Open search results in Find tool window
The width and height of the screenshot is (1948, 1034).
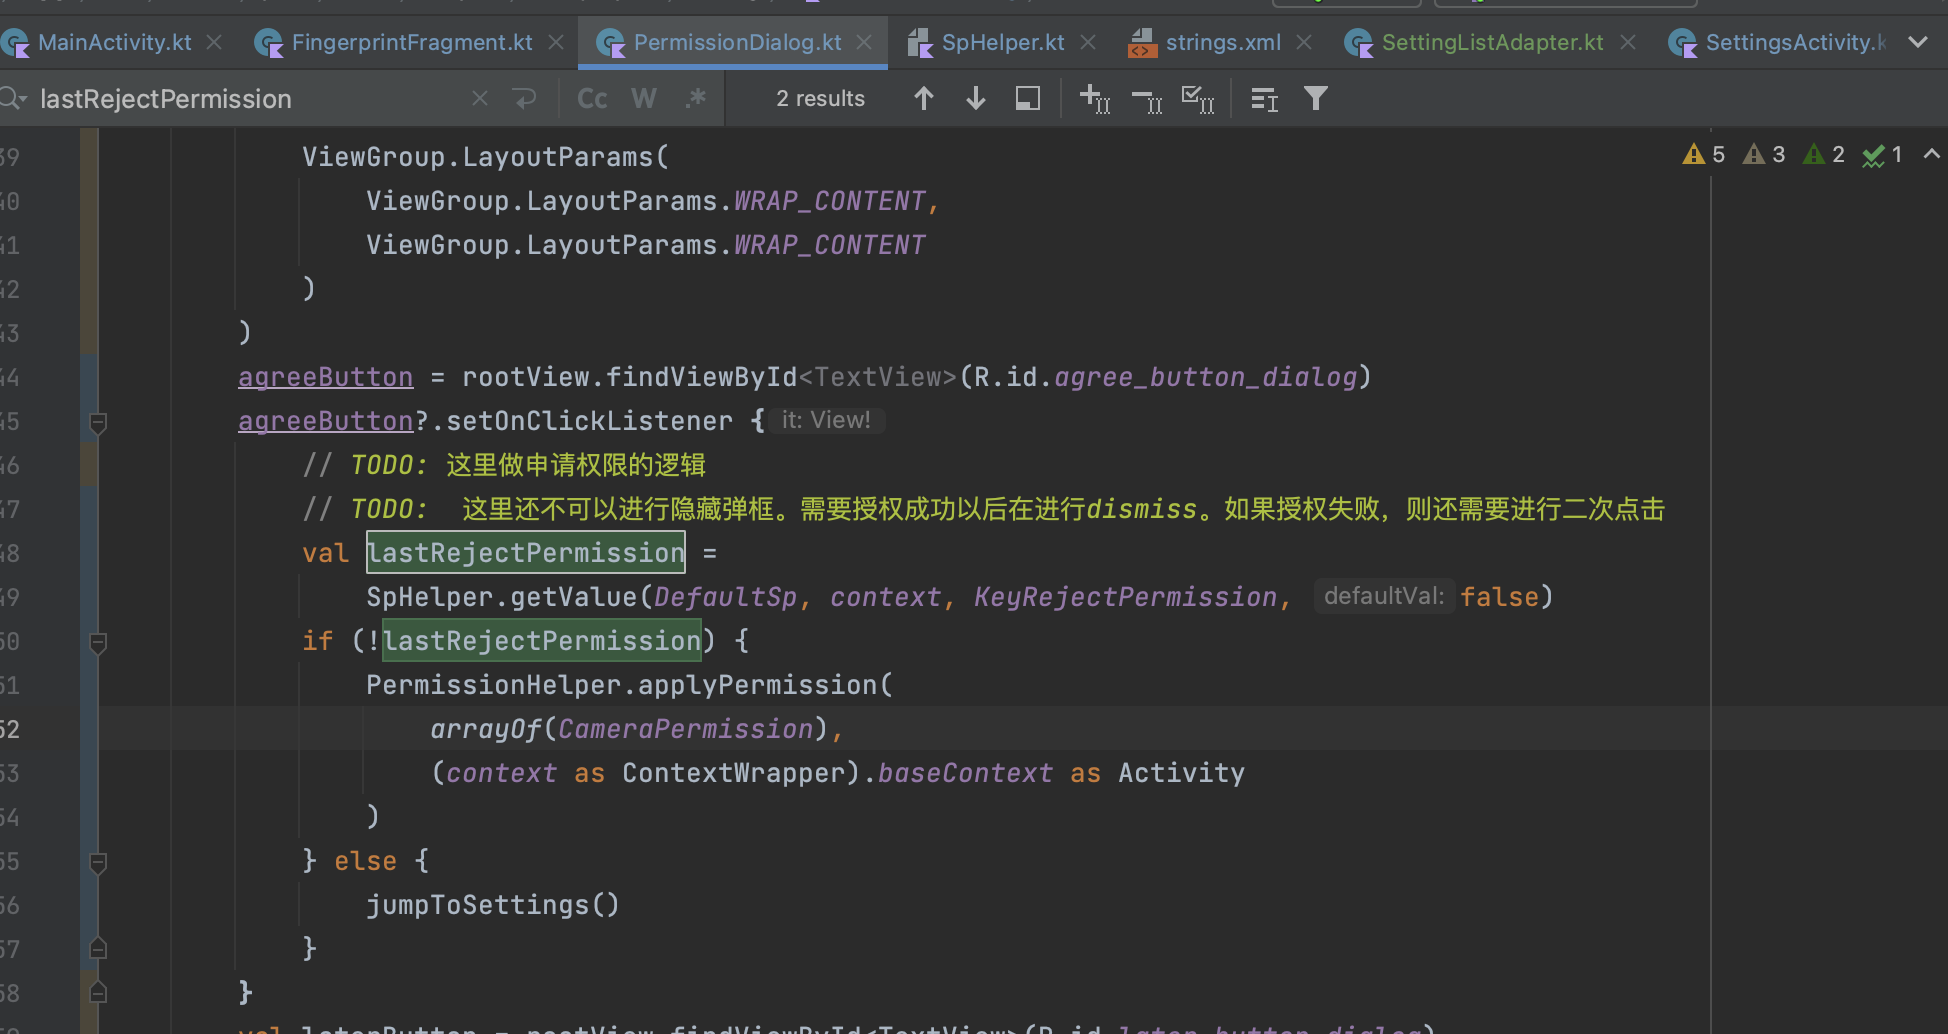pyautogui.click(x=1265, y=99)
